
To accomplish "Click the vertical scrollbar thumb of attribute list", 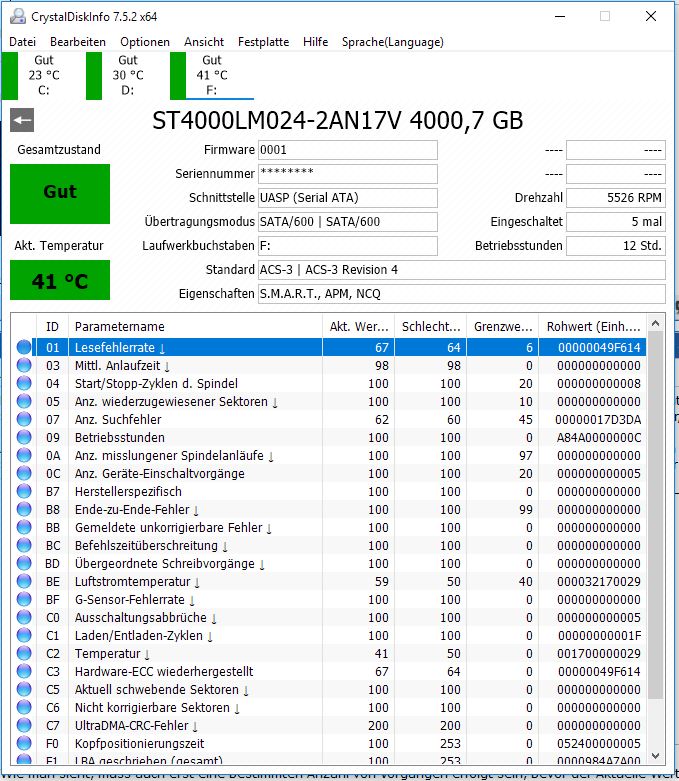I will [656, 515].
